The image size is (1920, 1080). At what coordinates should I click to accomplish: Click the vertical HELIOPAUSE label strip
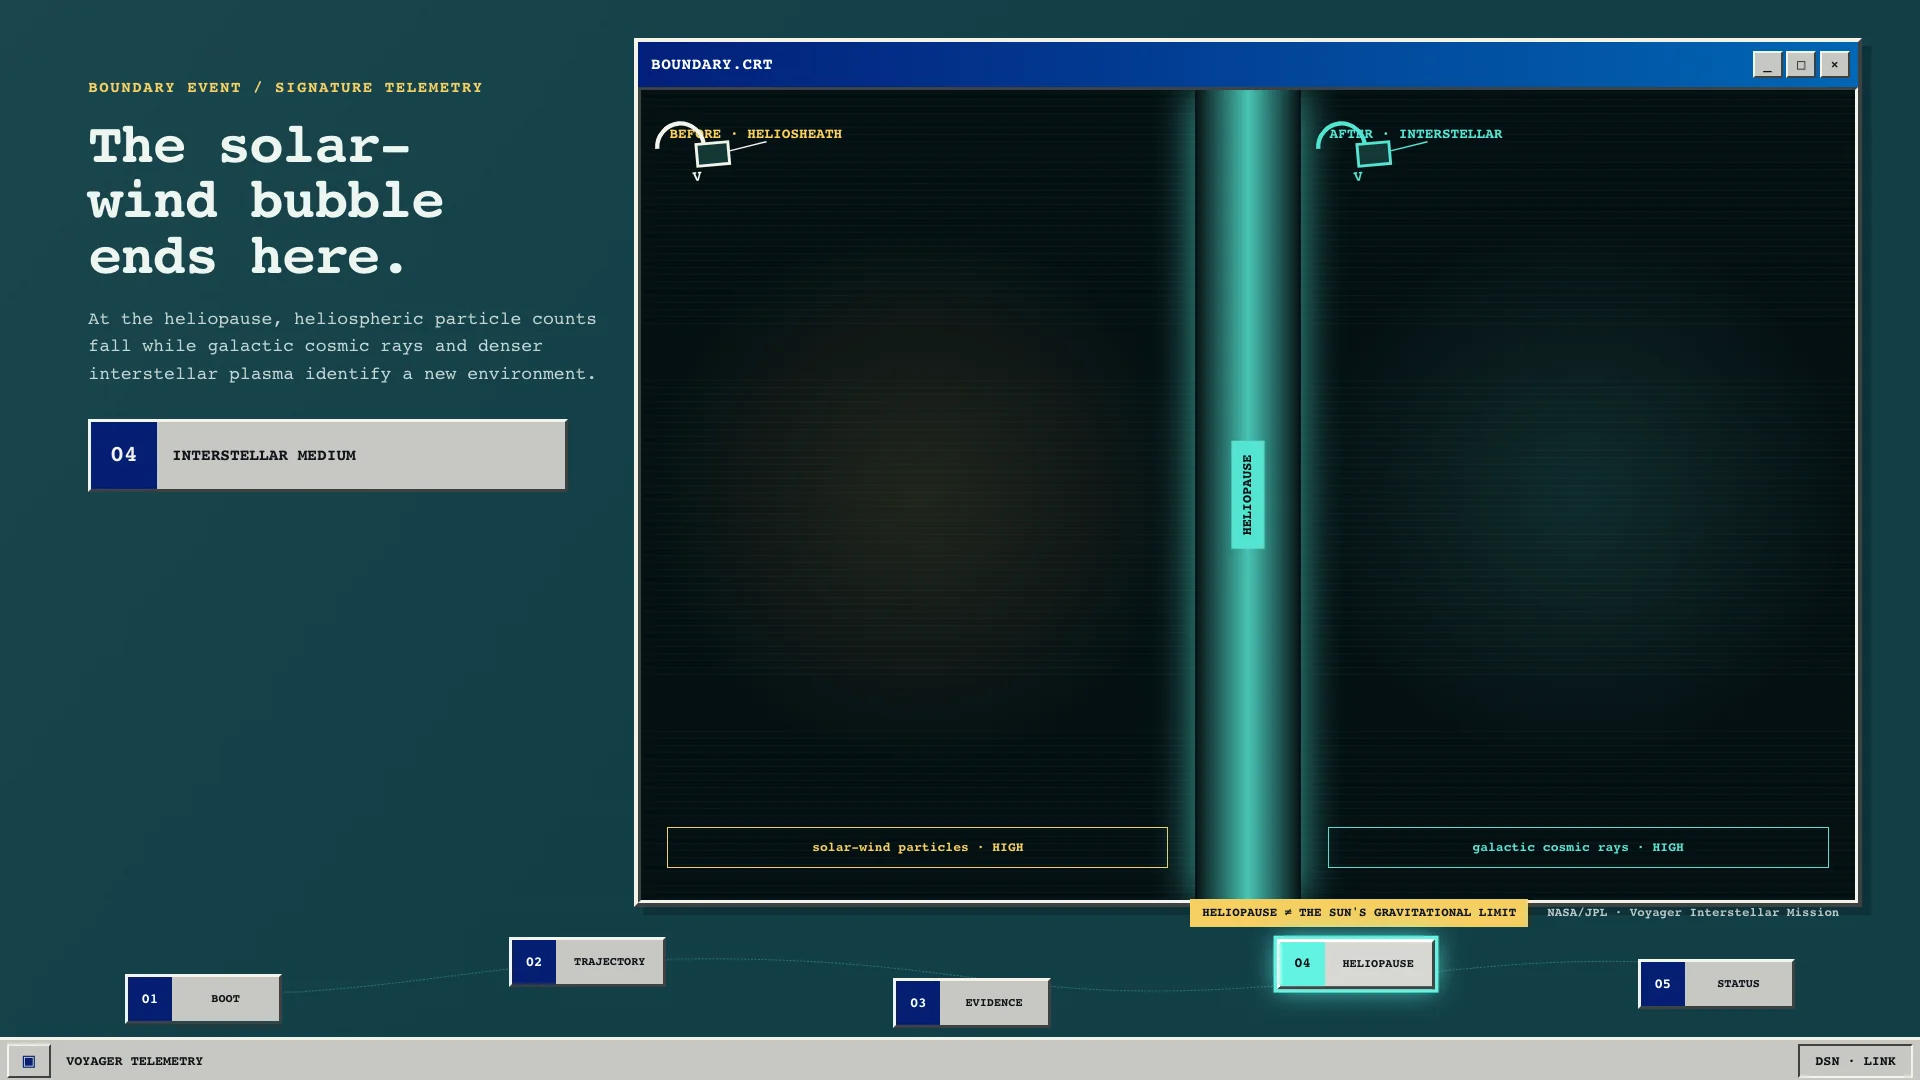tap(1247, 495)
